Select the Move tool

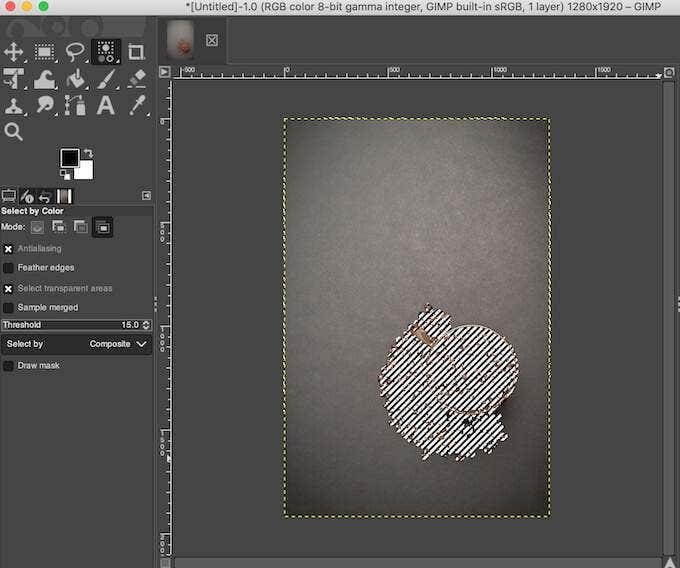click(x=14, y=51)
